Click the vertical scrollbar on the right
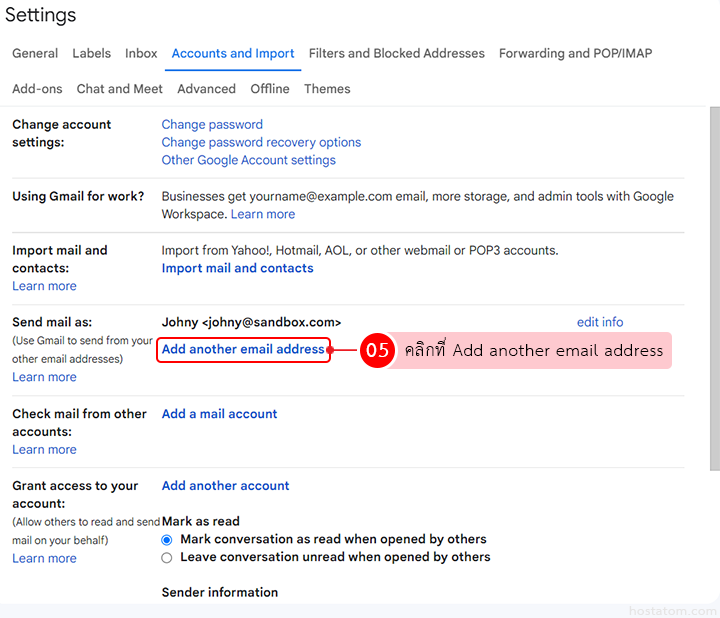This screenshot has width=720, height=618. (713, 290)
